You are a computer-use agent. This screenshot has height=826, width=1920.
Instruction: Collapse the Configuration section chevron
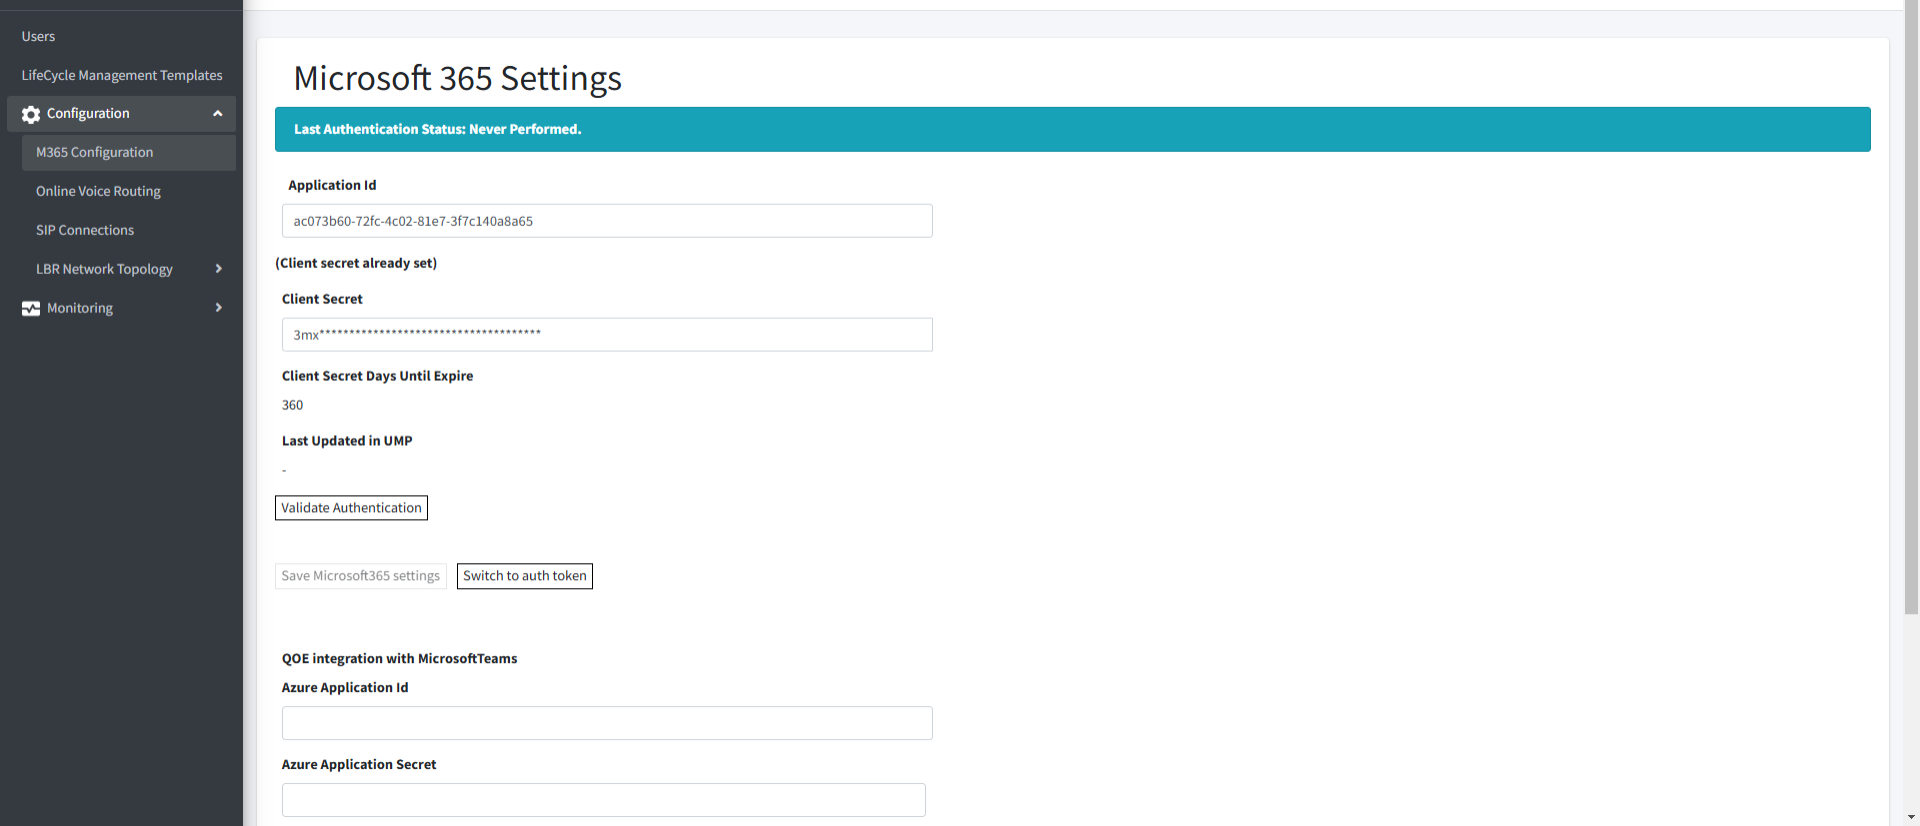(x=217, y=114)
